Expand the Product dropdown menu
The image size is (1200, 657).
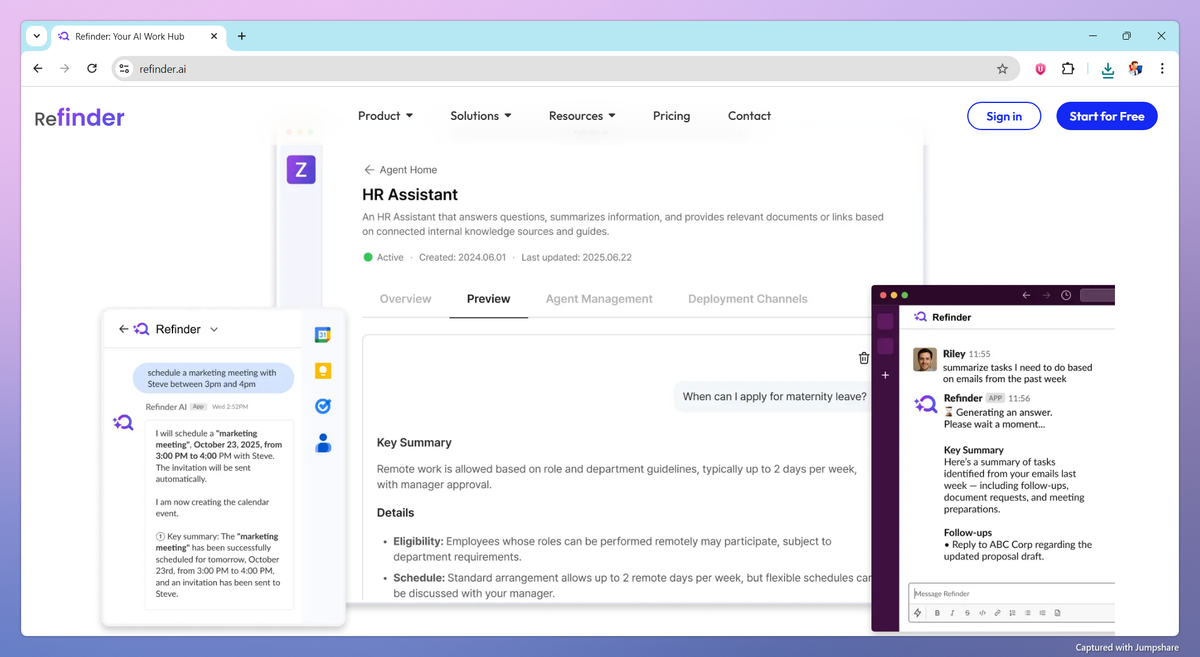point(386,116)
